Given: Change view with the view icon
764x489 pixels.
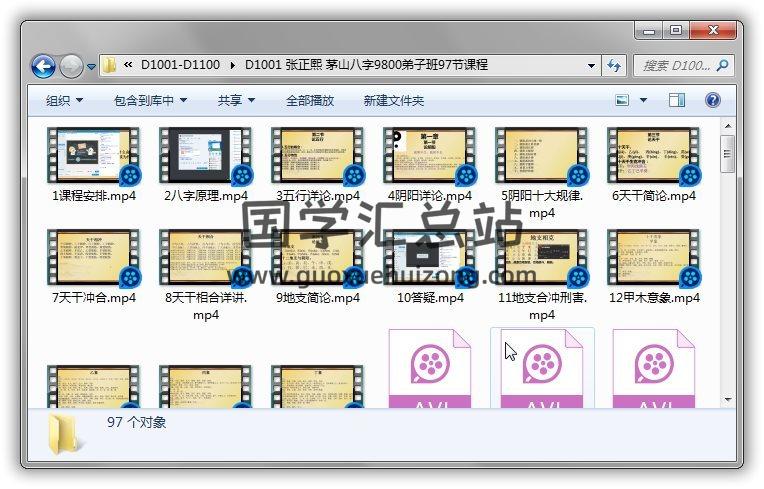Looking at the screenshot, I should 622,100.
